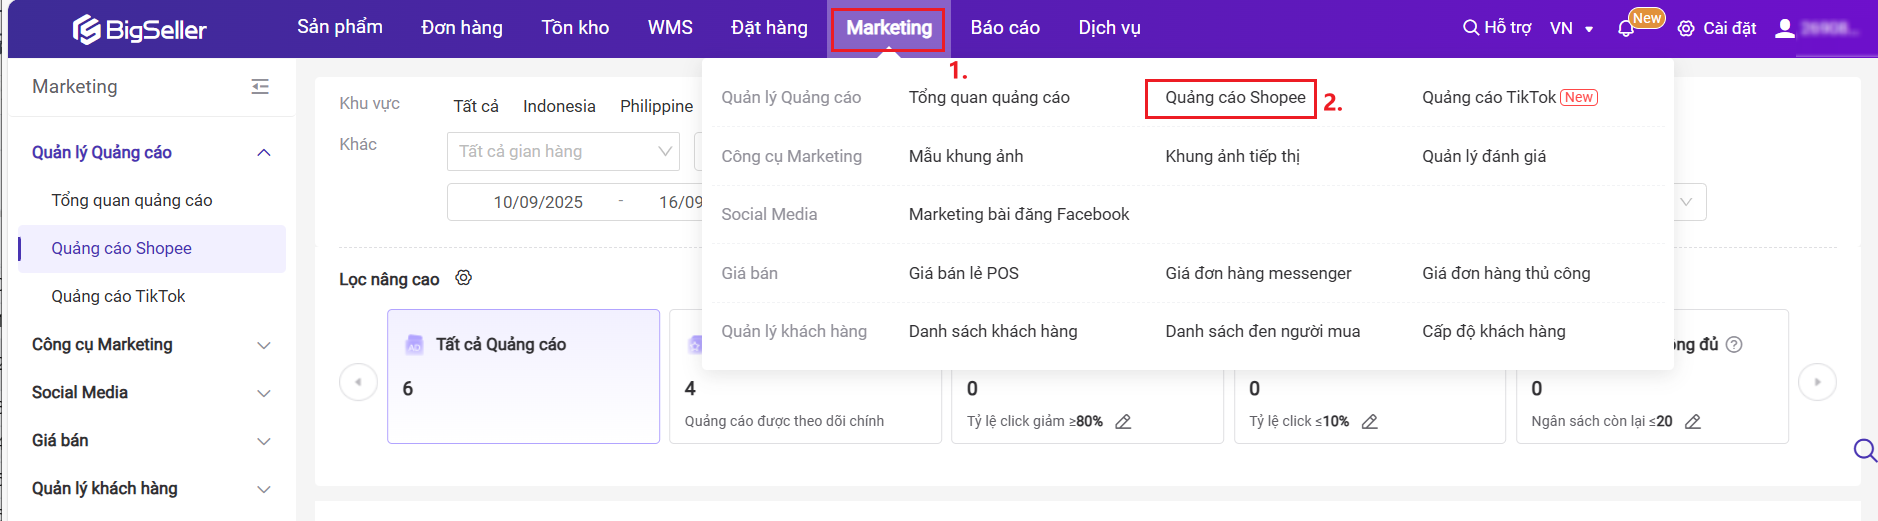This screenshot has width=1878, height=521.
Task: Open Quảng cáo TikTok from sidebar
Action: pyautogui.click(x=118, y=296)
